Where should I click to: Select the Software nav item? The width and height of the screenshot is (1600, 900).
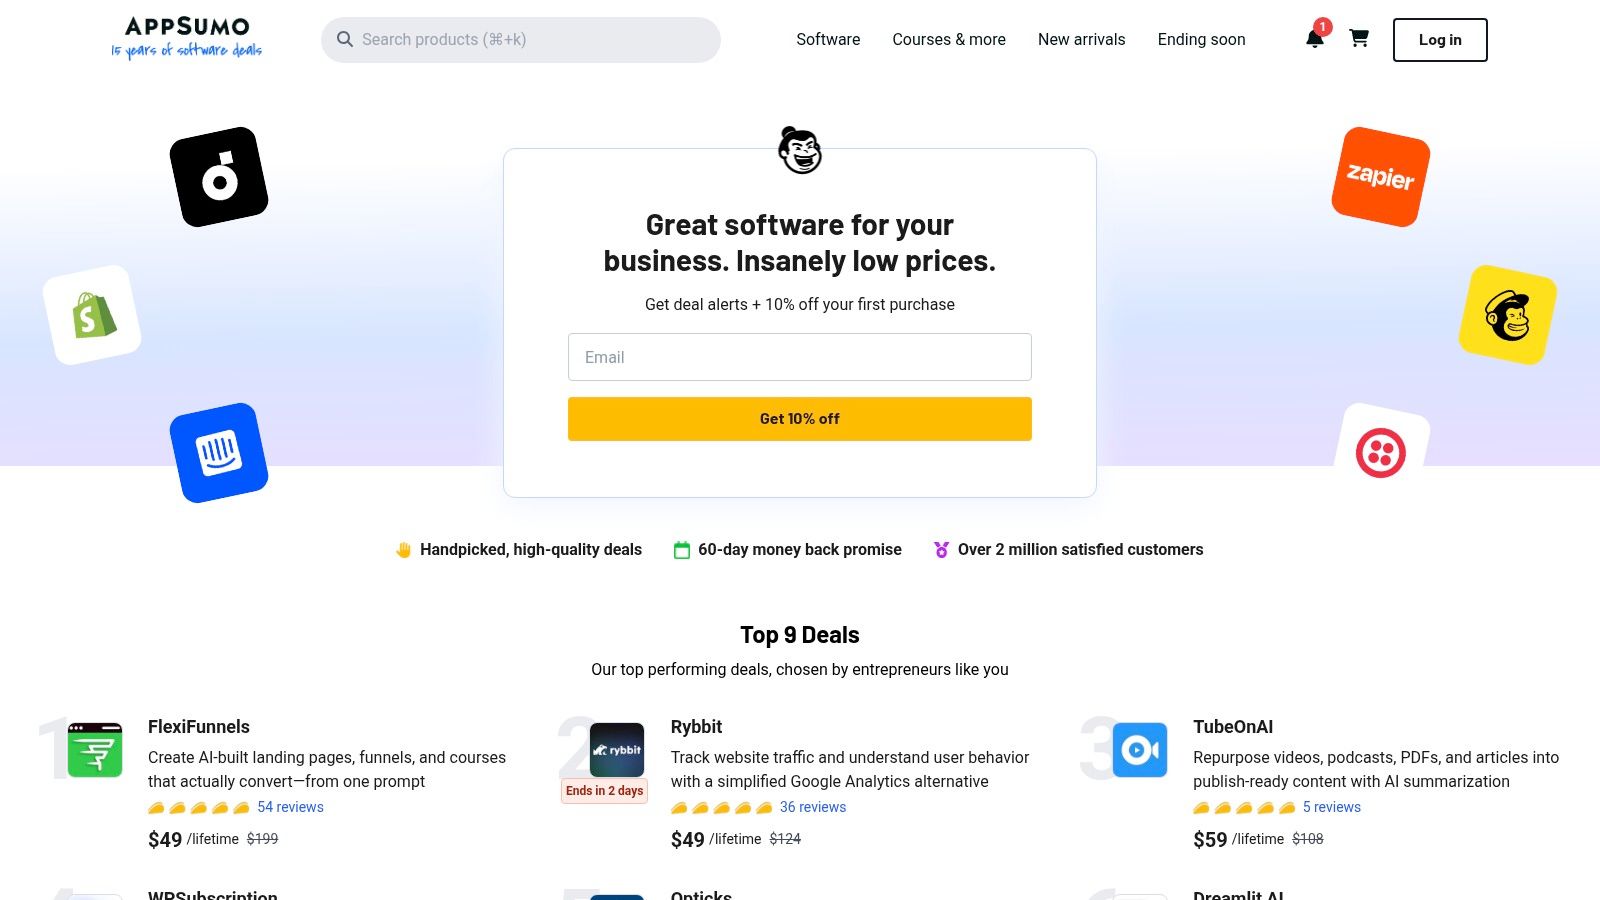coord(827,40)
